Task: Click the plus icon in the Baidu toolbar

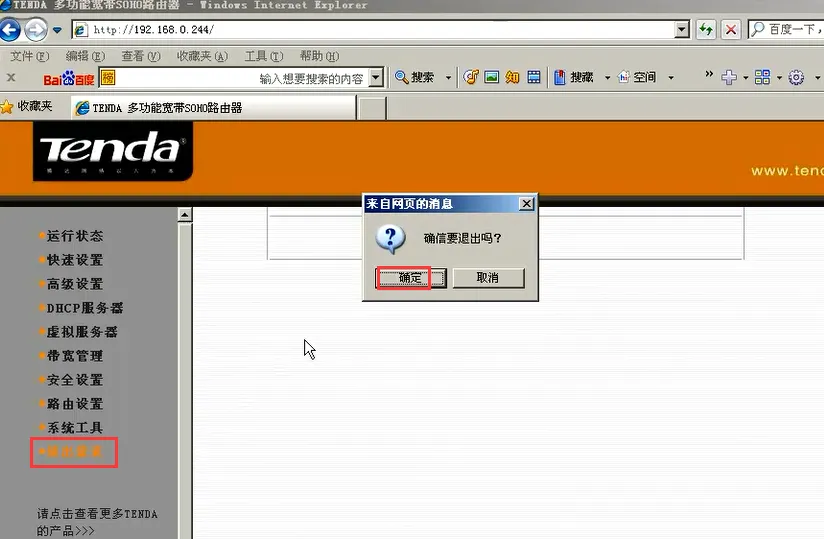Action: click(x=729, y=78)
